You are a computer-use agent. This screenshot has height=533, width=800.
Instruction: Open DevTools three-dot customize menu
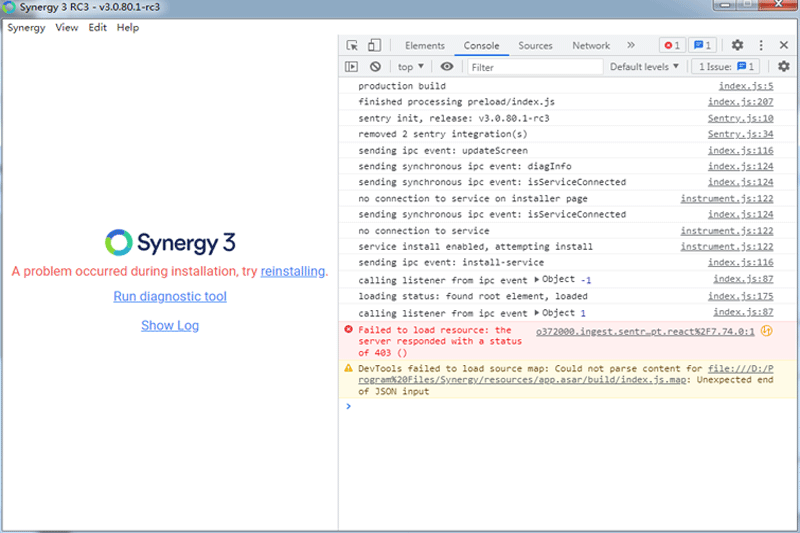tap(761, 45)
